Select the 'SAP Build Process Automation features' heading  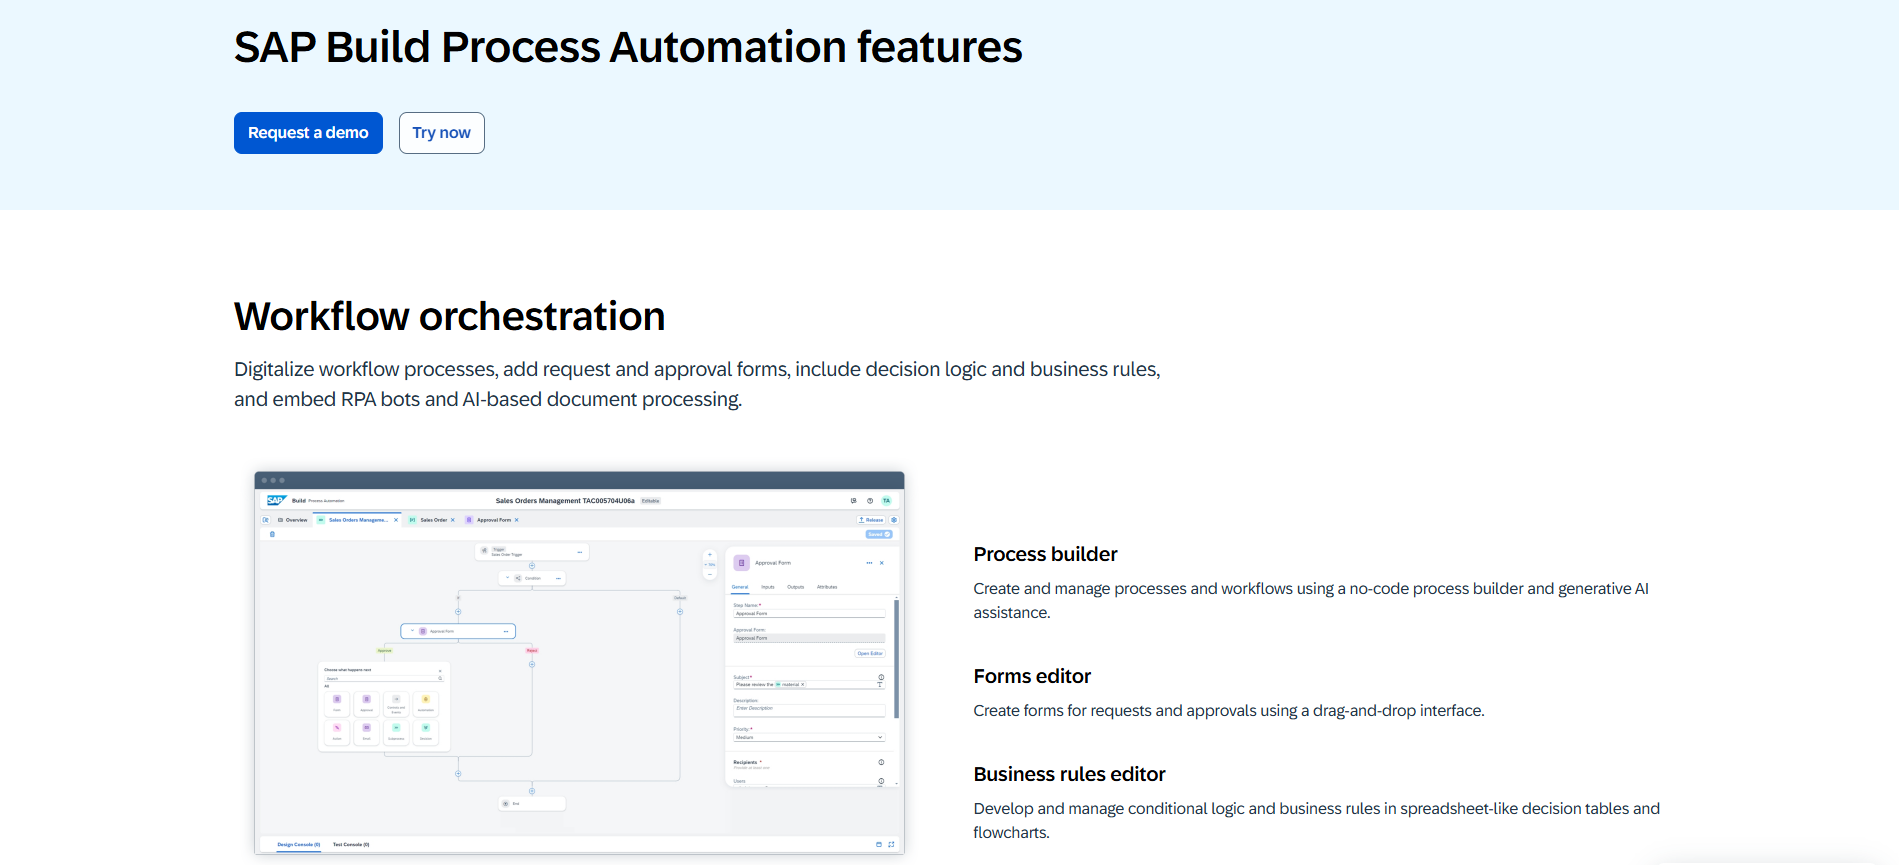[x=628, y=47]
